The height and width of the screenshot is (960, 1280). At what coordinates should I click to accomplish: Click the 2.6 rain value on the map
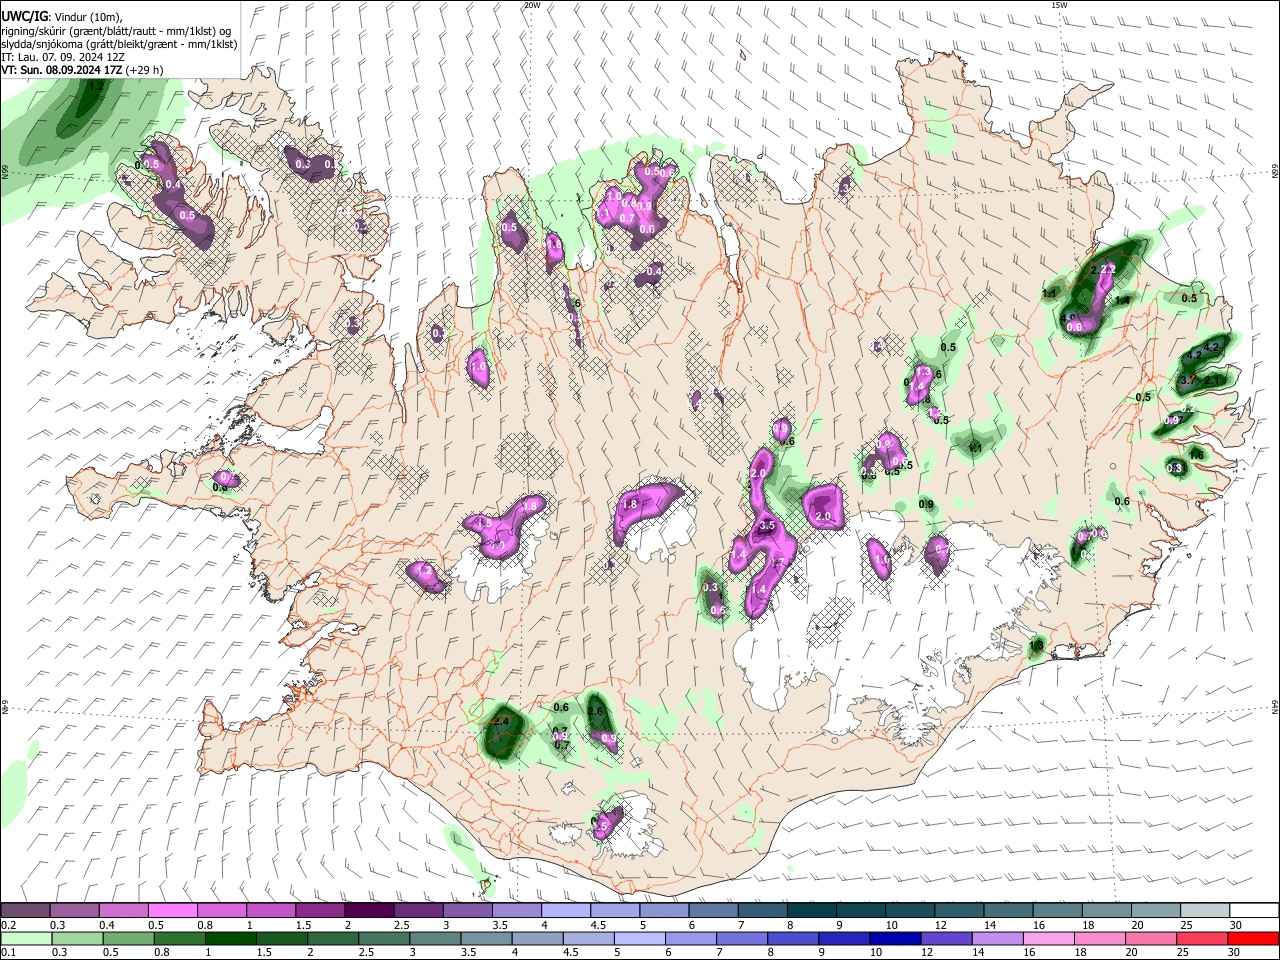coord(596,712)
